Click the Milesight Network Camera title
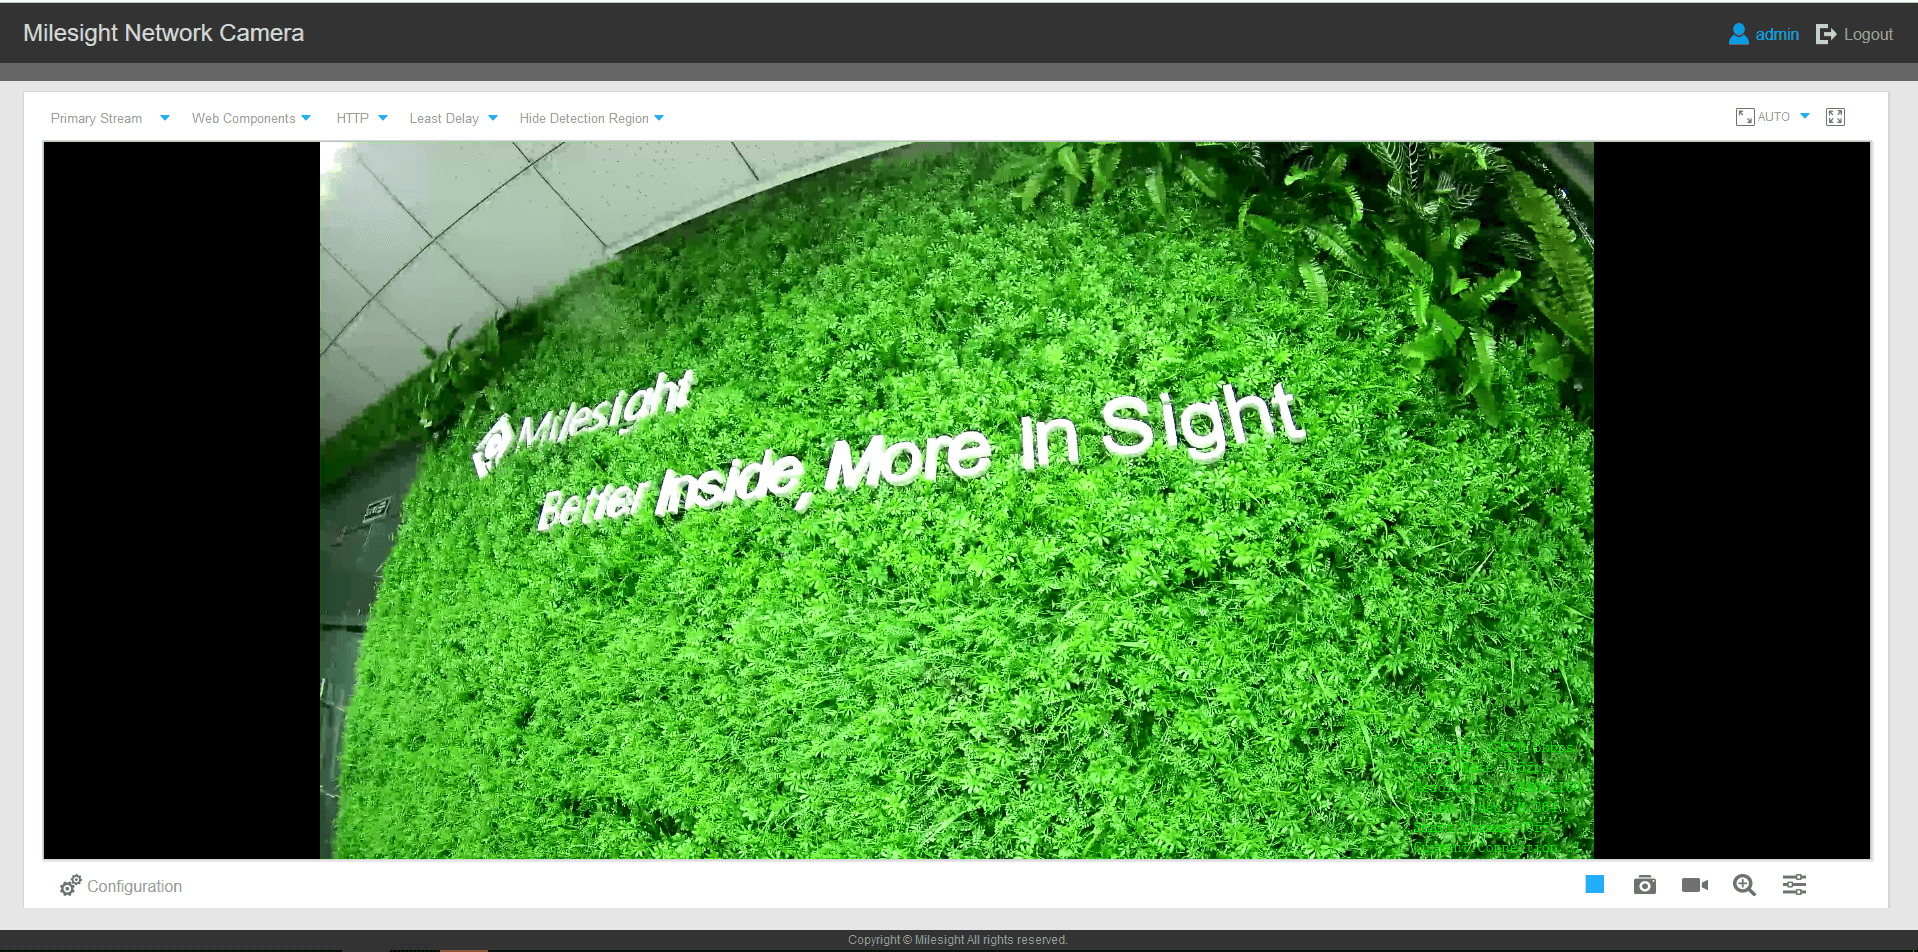The image size is (1918, 952). pyautogui.click(x=163, y=33)
